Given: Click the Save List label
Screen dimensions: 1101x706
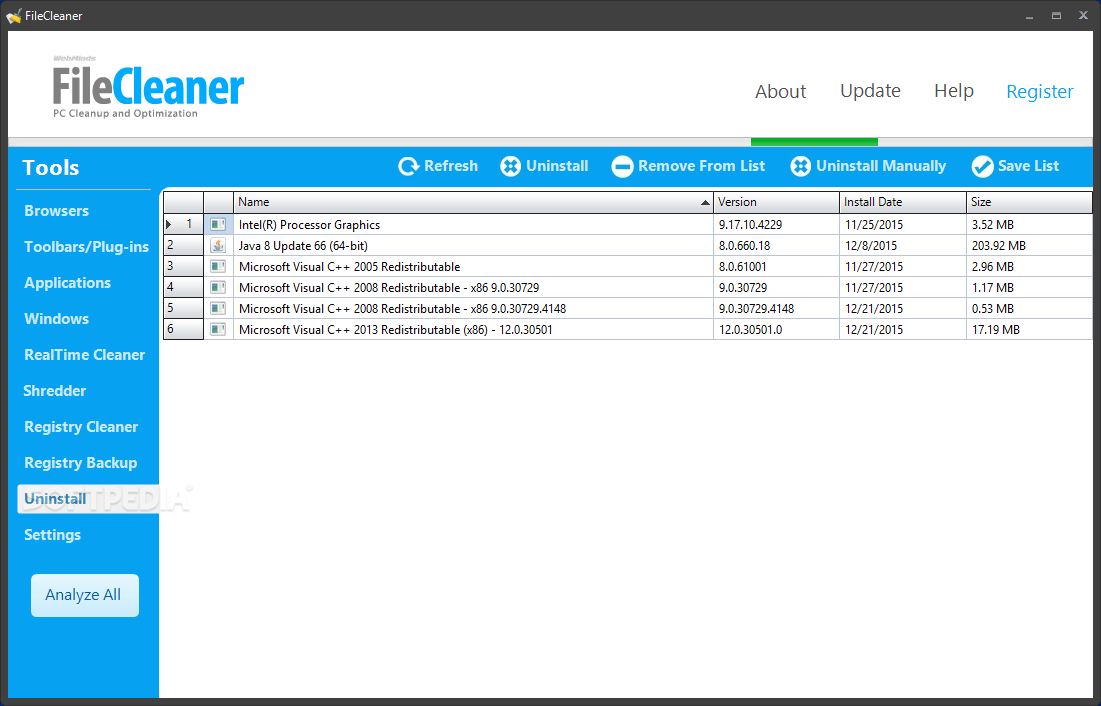Looking at the screenshot, I should (1028, 166).
